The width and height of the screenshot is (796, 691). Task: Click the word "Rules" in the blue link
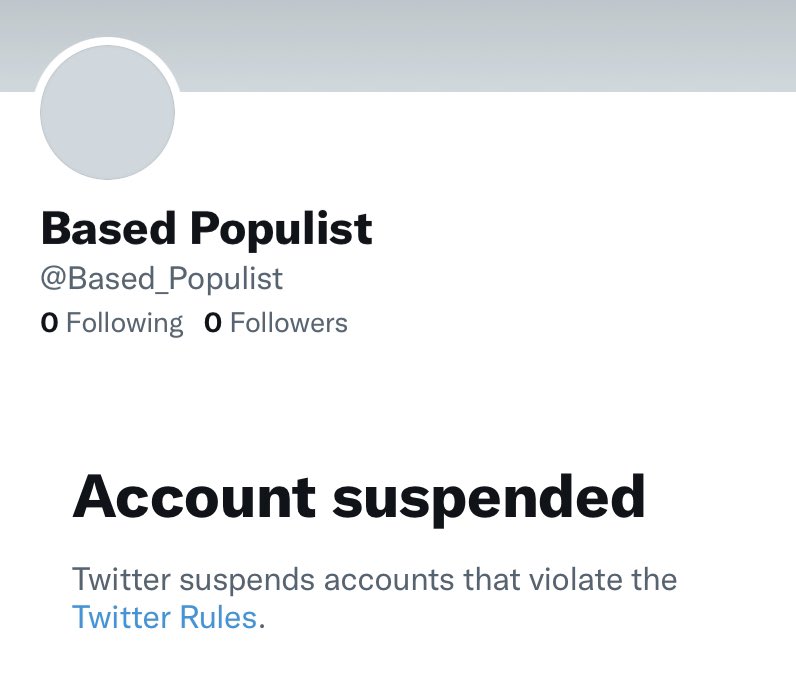219,618
